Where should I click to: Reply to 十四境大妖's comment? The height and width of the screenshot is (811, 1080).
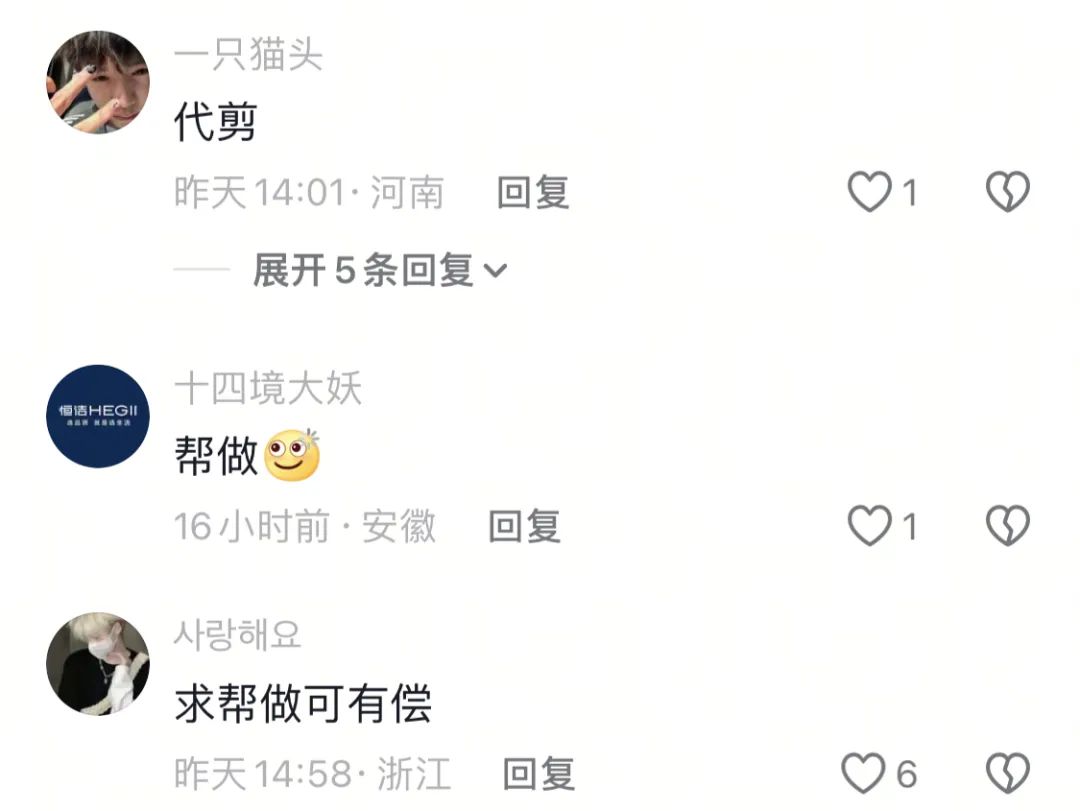pos(524,526)
